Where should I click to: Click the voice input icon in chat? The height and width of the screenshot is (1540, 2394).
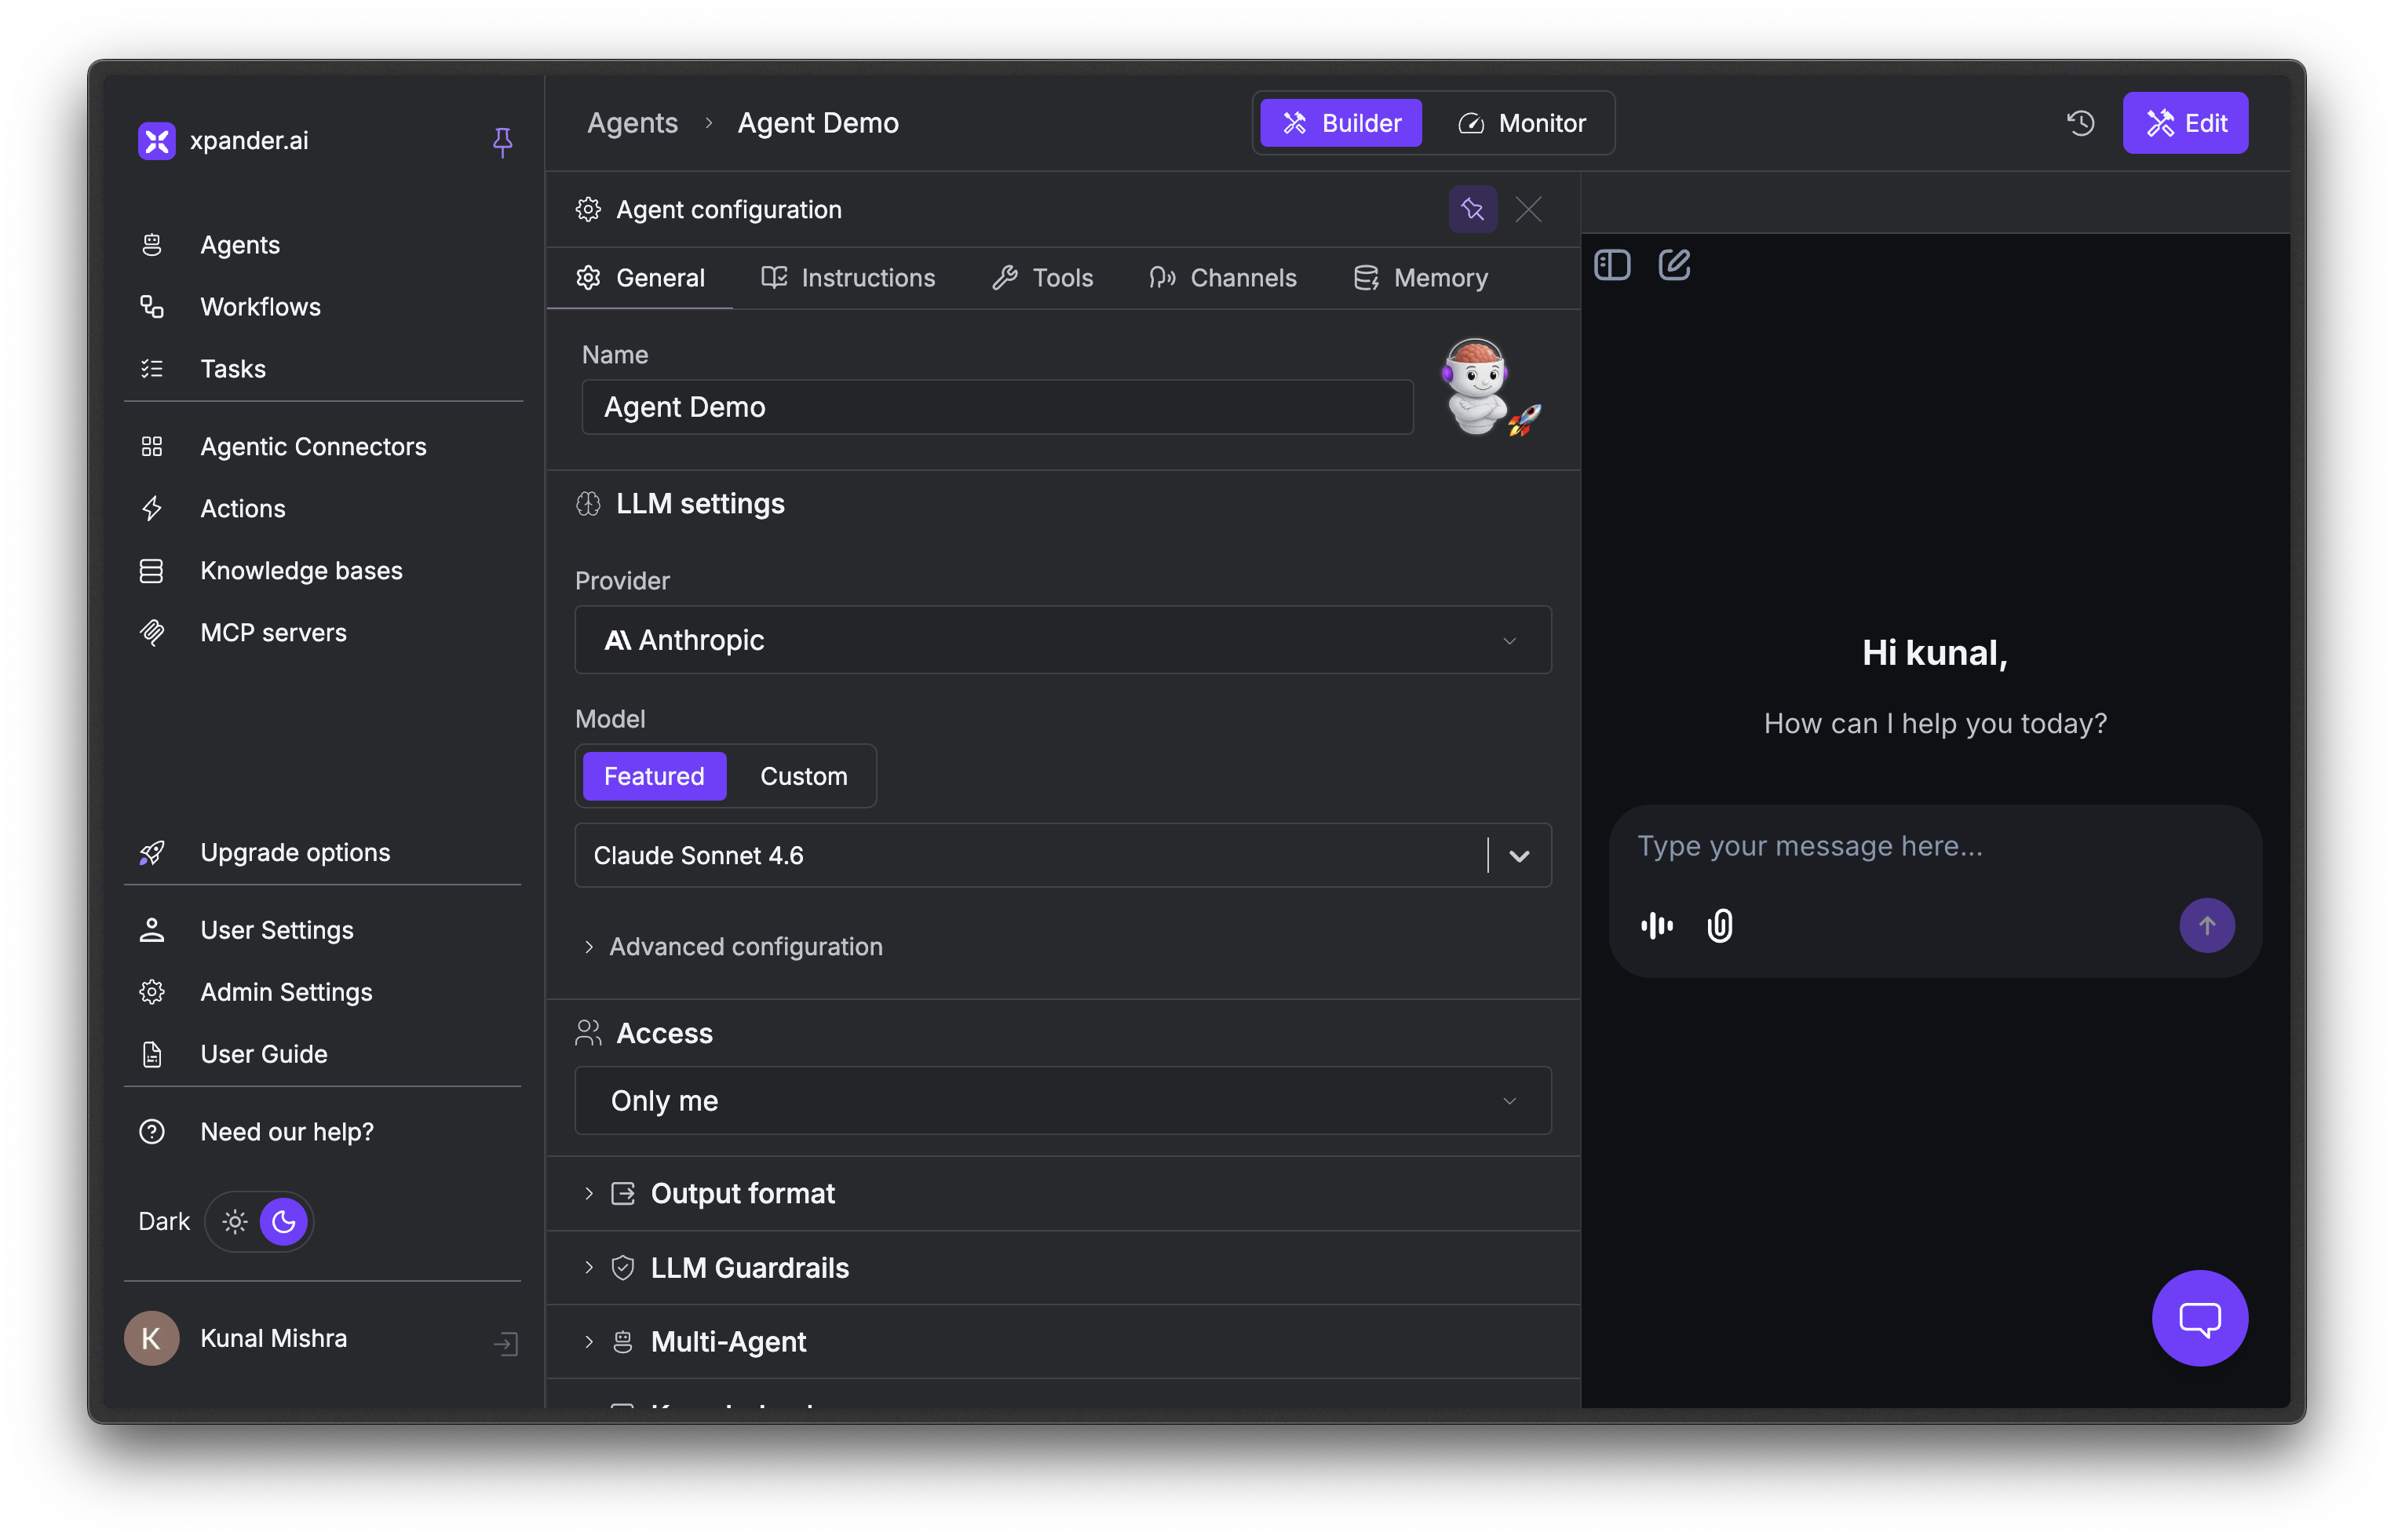point(1656,925)
